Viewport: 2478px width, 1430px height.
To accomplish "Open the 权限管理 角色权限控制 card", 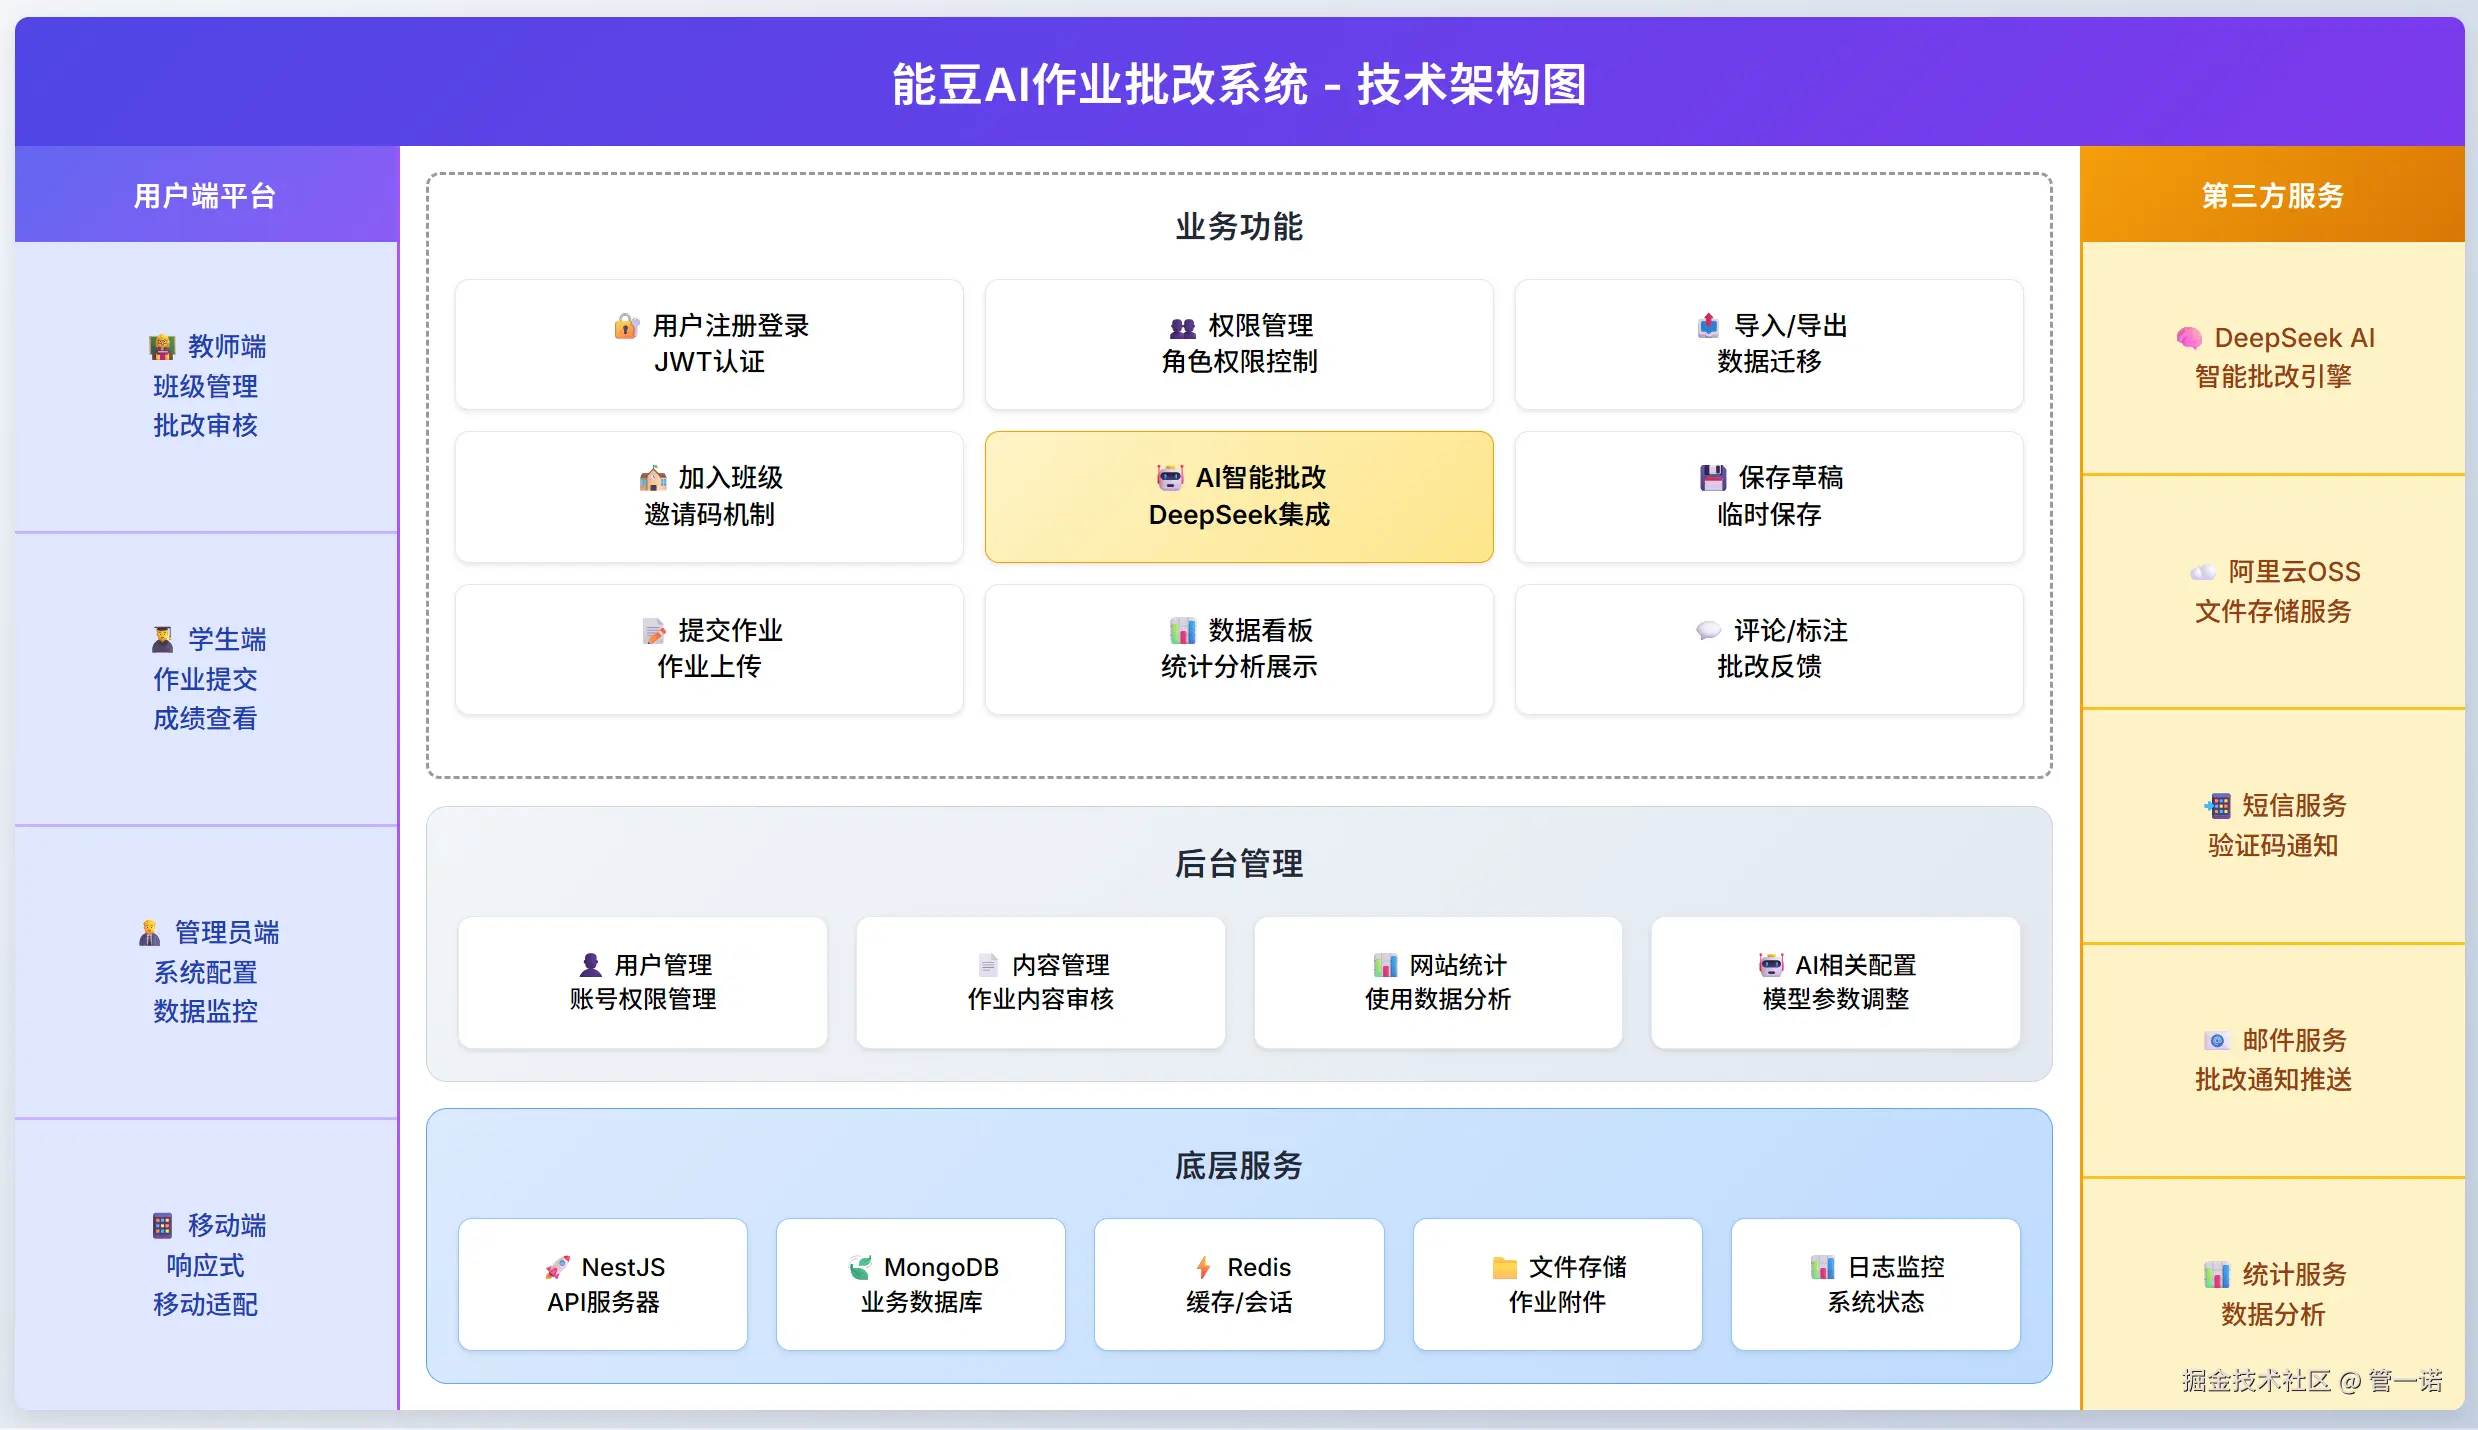I will click(1238, 344).
